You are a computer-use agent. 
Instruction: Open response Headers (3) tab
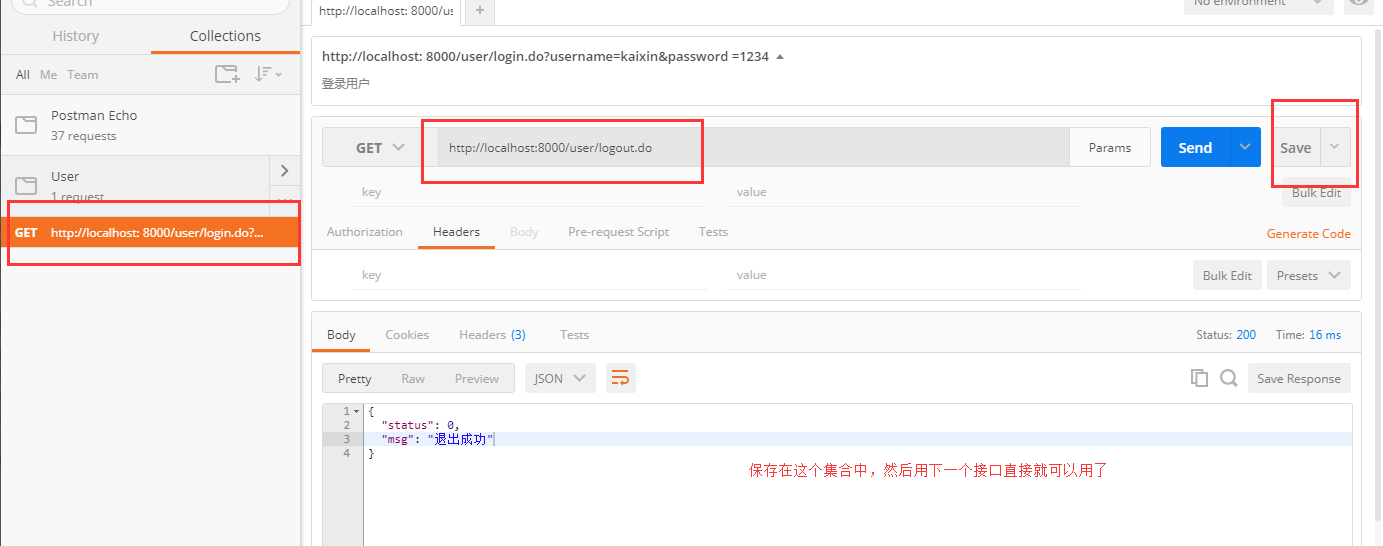point(492,334)
